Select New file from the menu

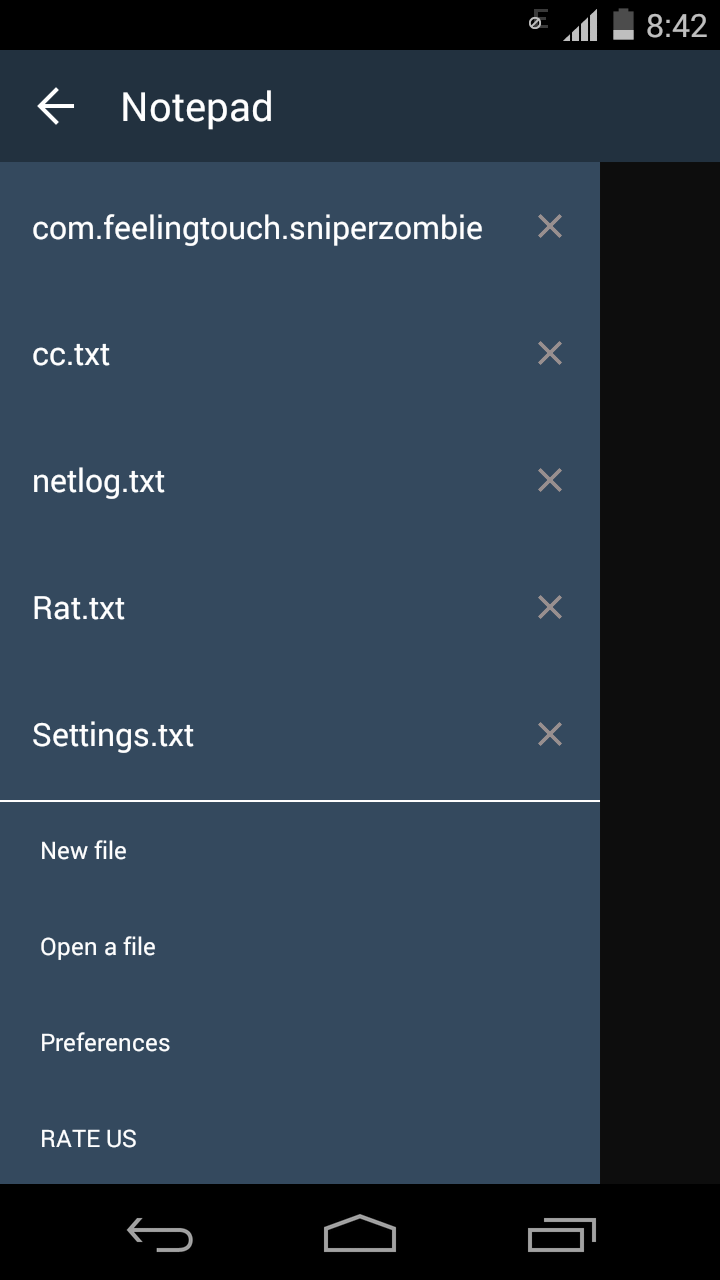83,850
